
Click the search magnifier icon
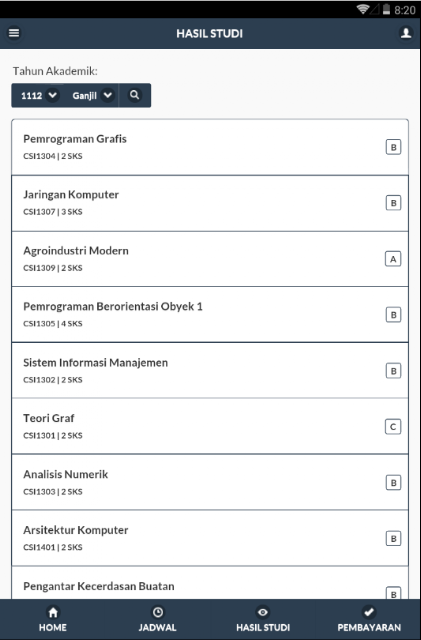tap(134, 95)
